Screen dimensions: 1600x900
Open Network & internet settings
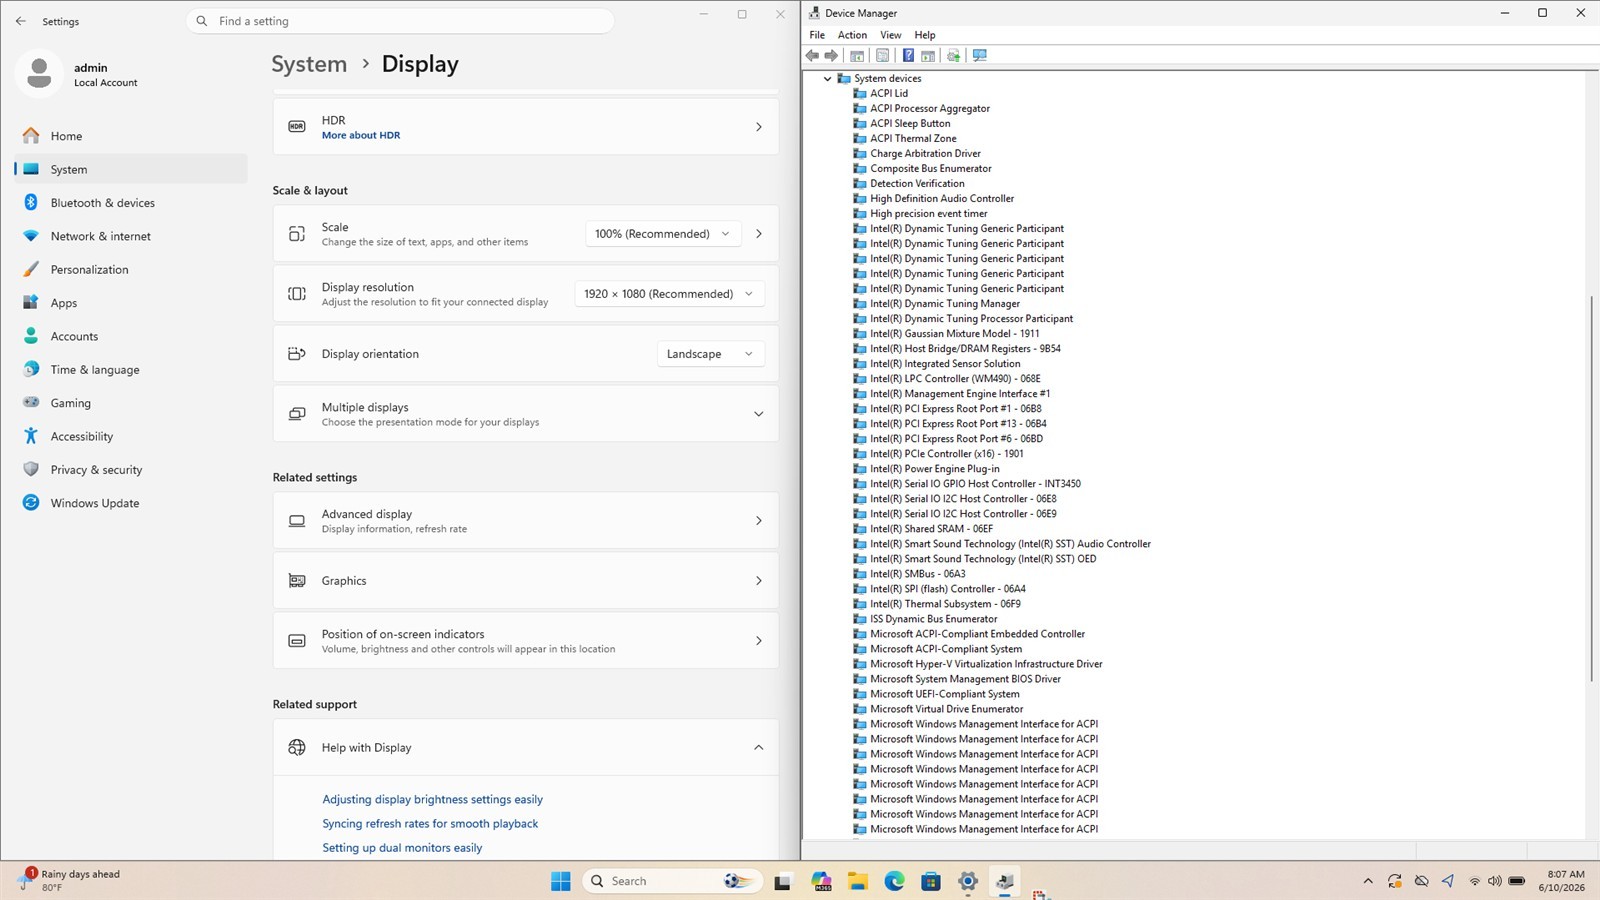tap(131, 236)
